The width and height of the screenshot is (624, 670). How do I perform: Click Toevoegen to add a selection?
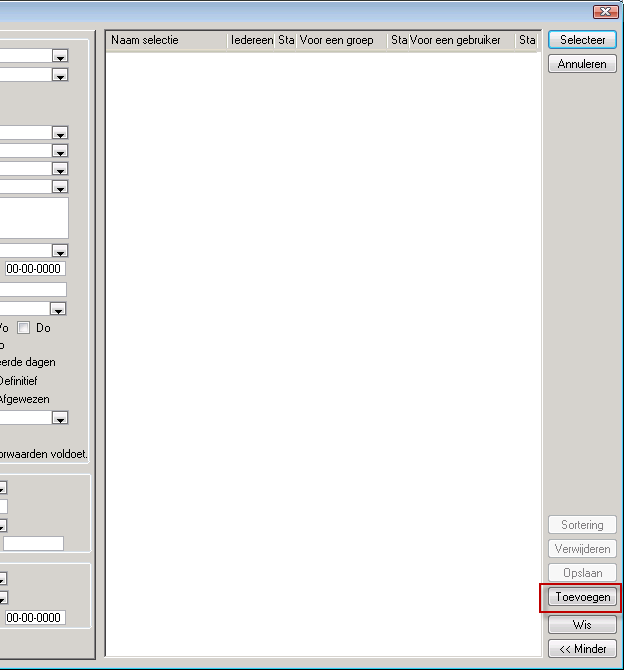tap(581, 597)
